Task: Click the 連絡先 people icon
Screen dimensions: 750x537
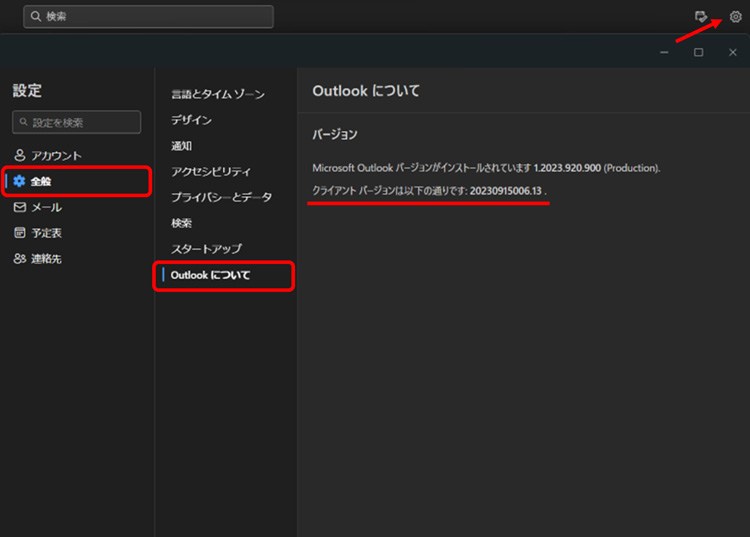Action: coord(20,259)
